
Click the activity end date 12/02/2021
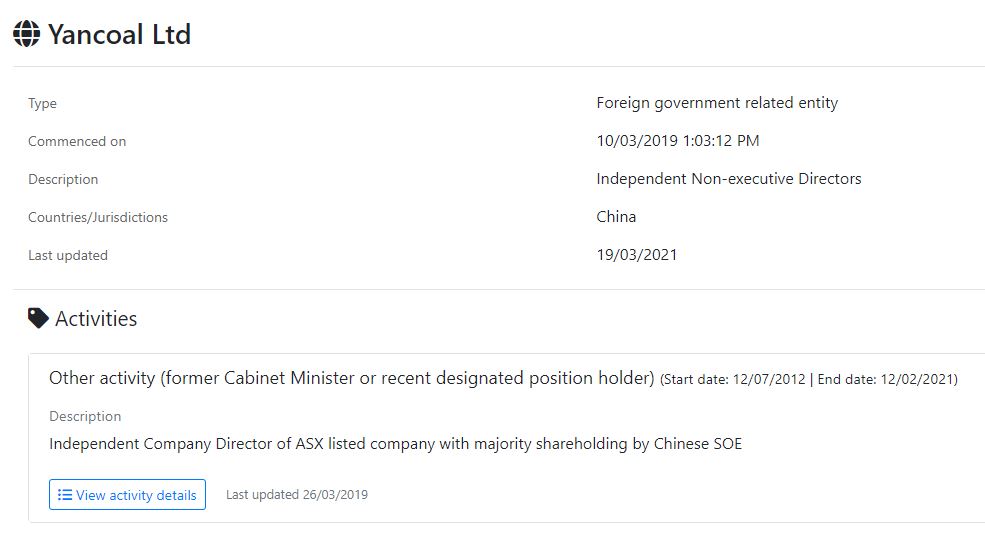pyautogui.click(x=917, y=380)
